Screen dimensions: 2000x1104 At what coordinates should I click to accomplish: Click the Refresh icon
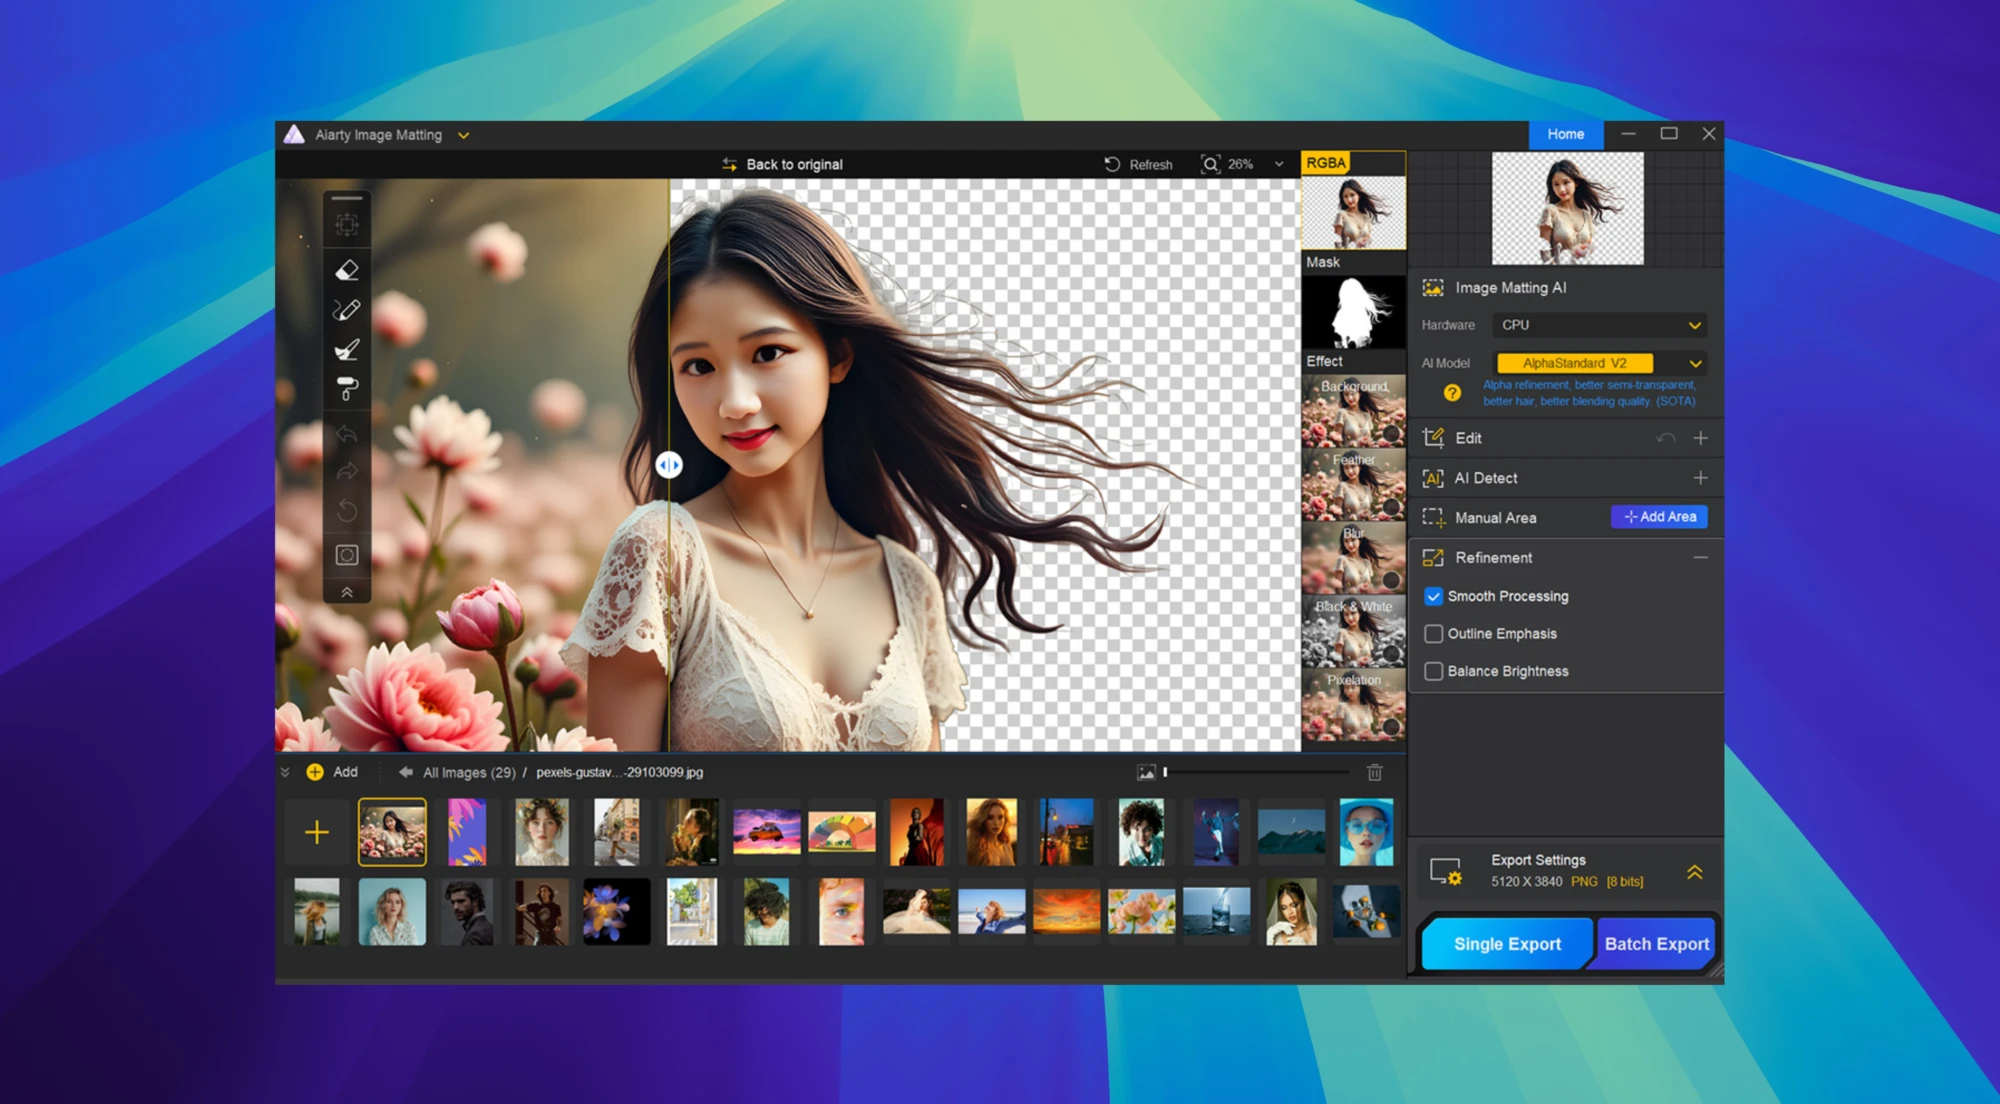point(1112,164)
